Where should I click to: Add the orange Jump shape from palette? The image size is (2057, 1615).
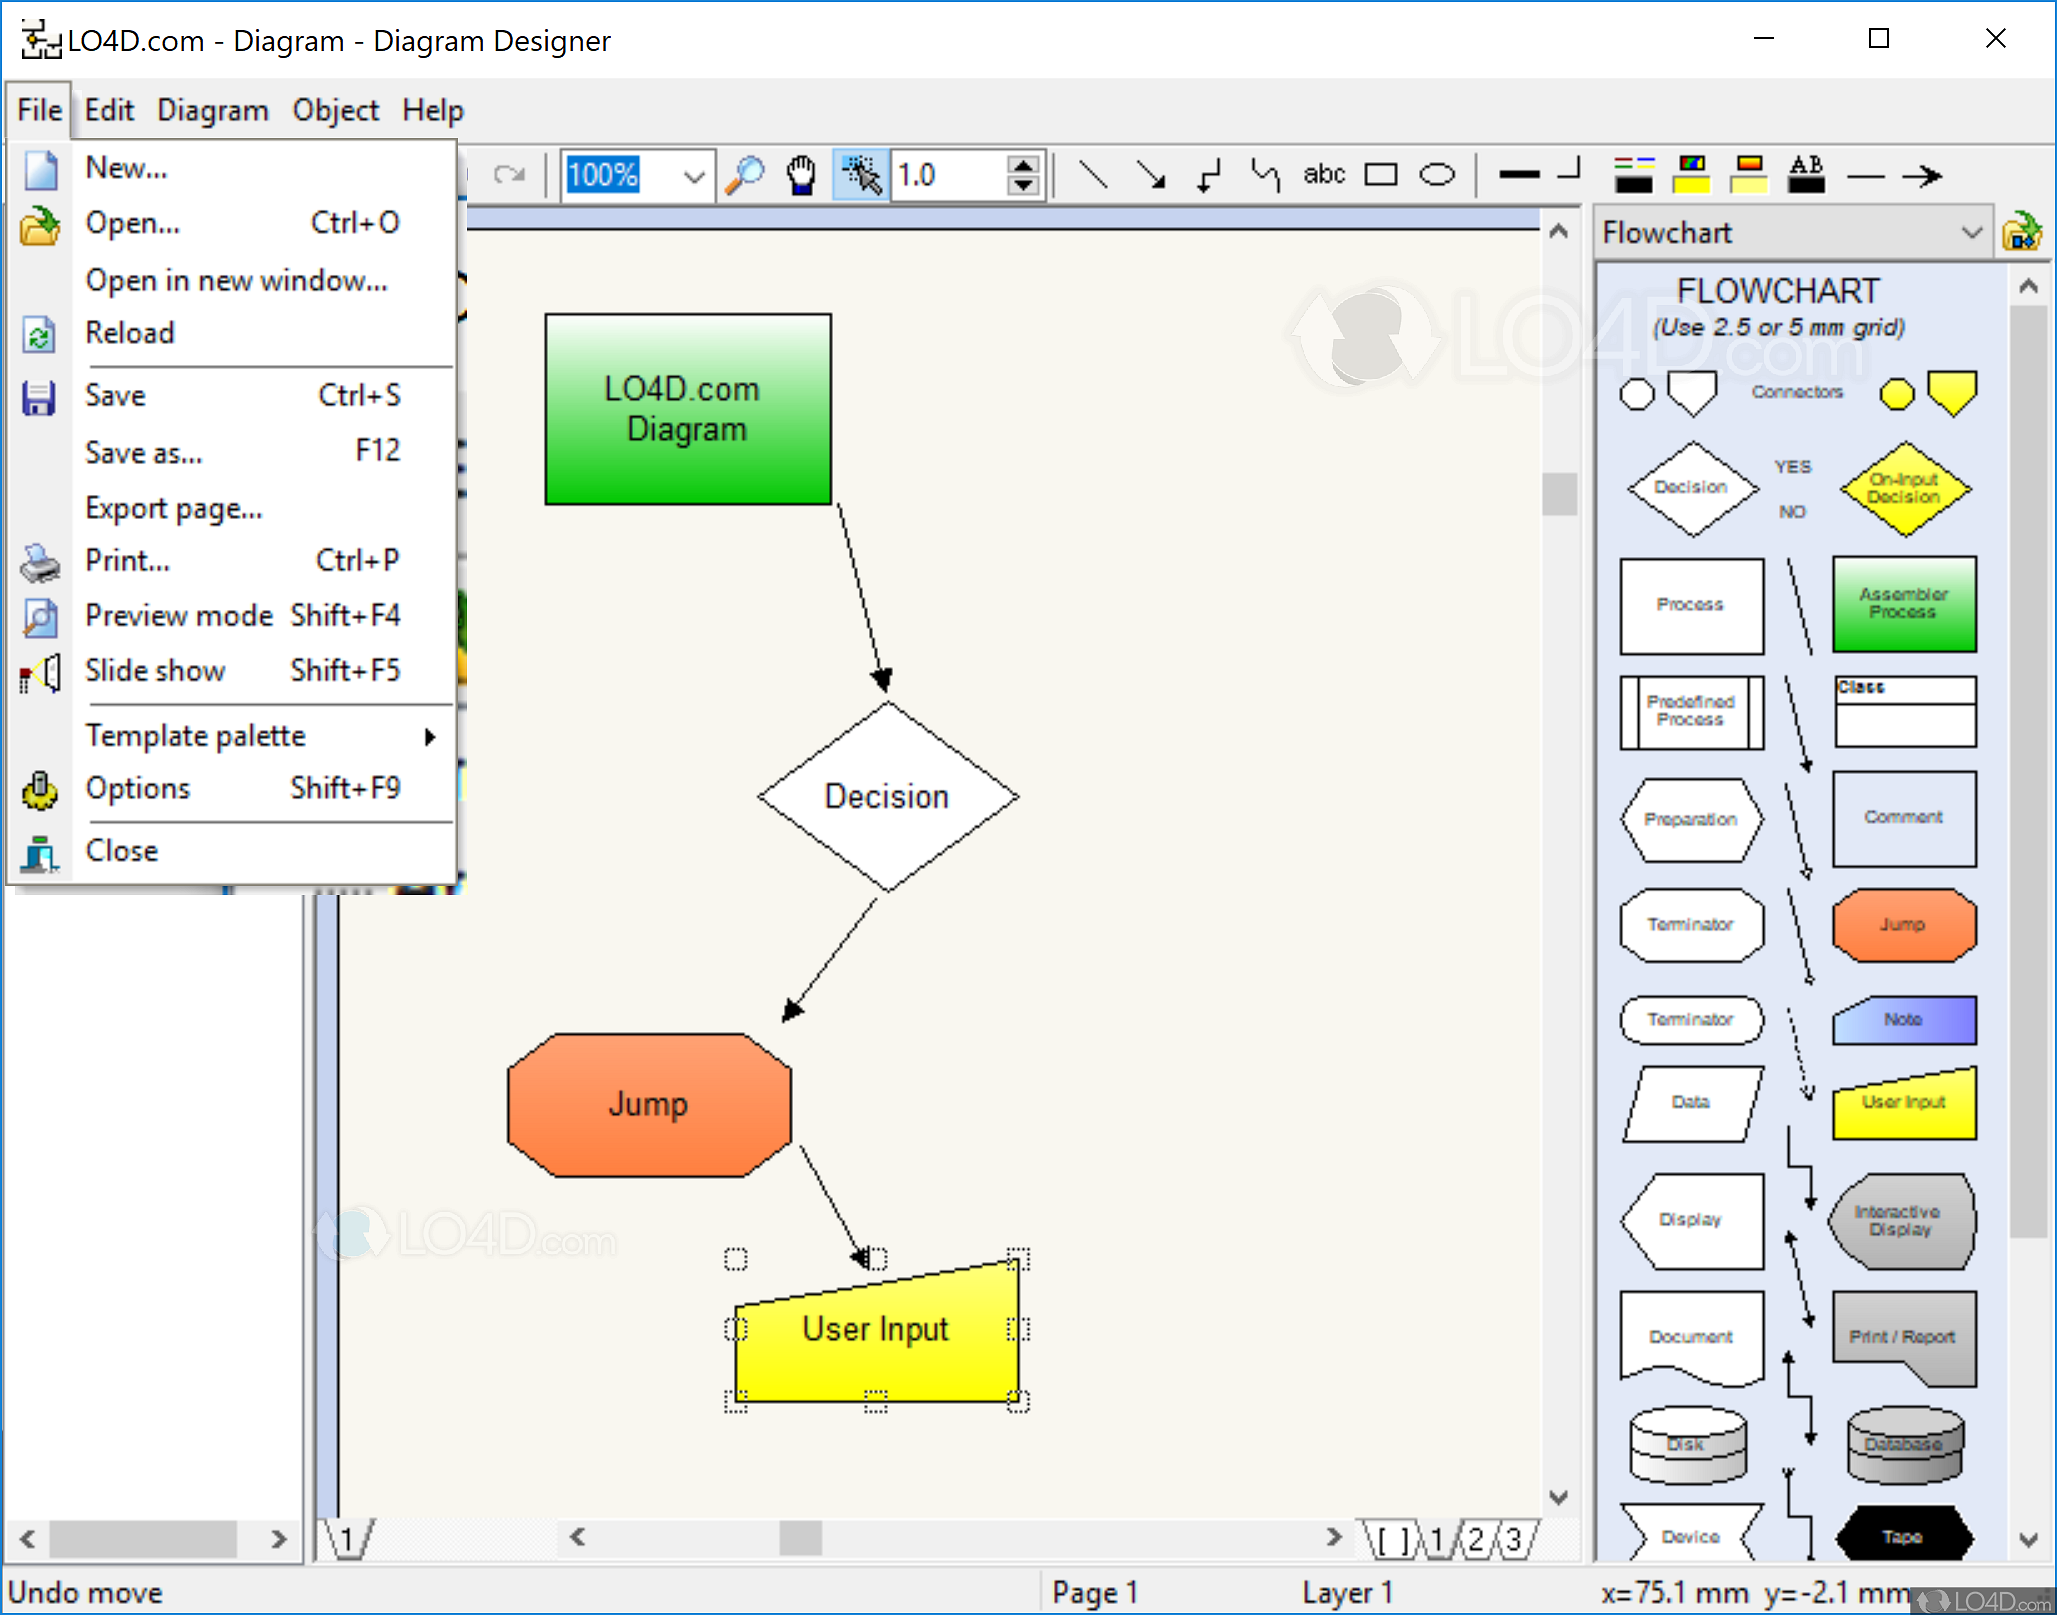[1903, 925]
